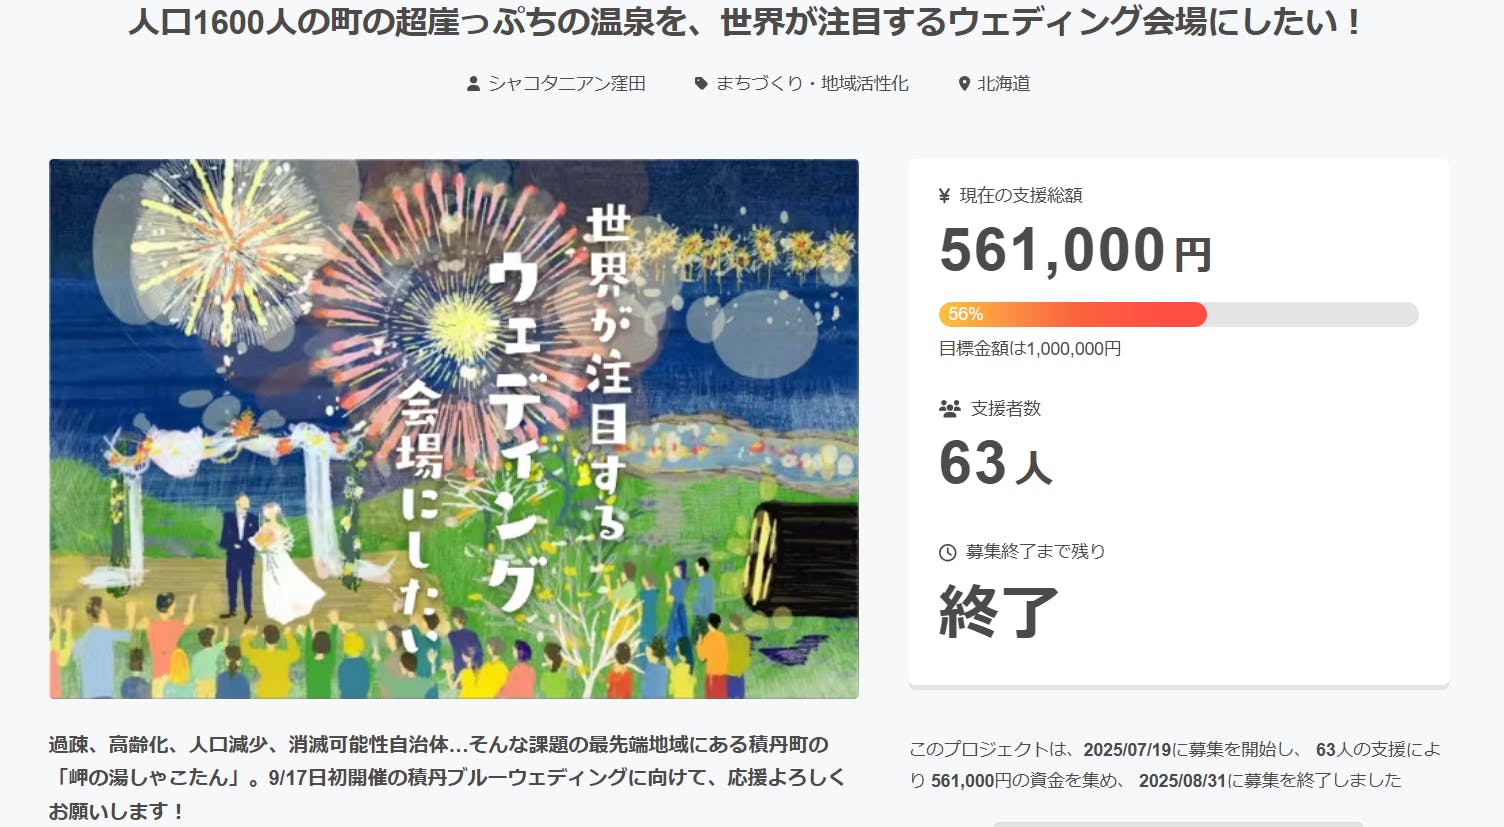1504x827 pixels.
Task: Click the project title heading
Action: point(744,21)
